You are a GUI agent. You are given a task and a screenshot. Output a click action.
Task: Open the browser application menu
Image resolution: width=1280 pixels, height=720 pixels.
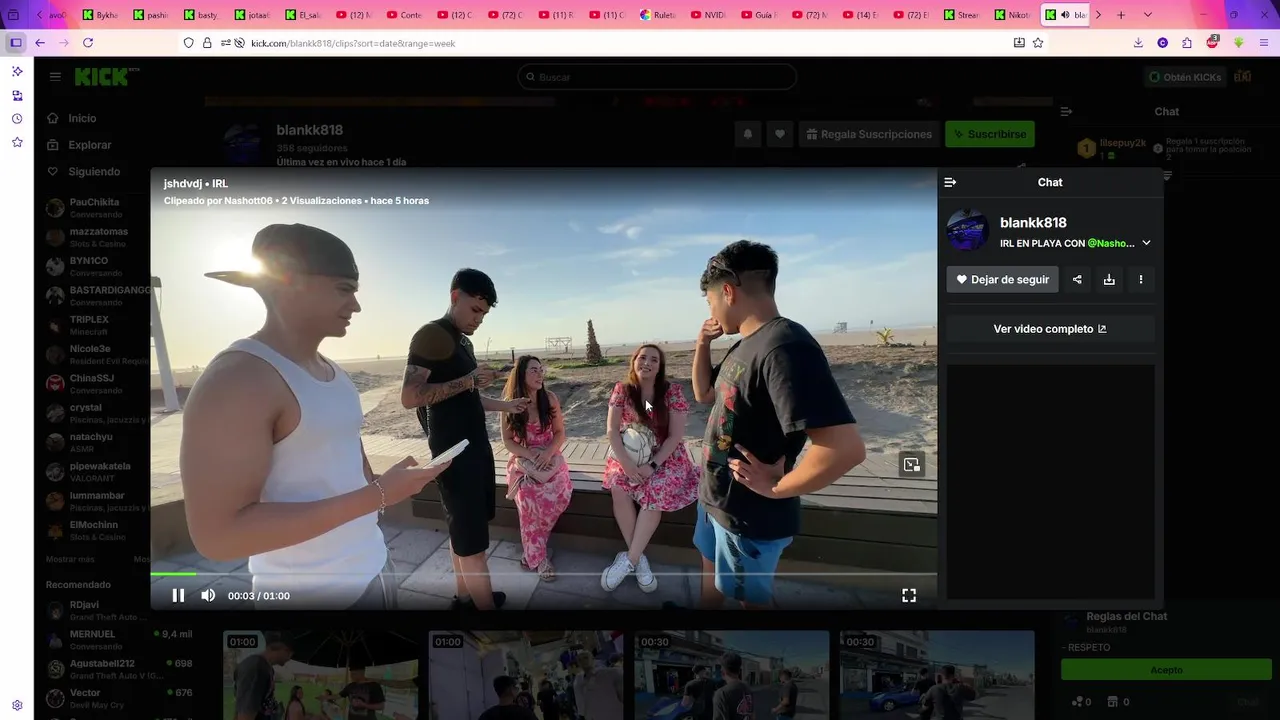1265,43
